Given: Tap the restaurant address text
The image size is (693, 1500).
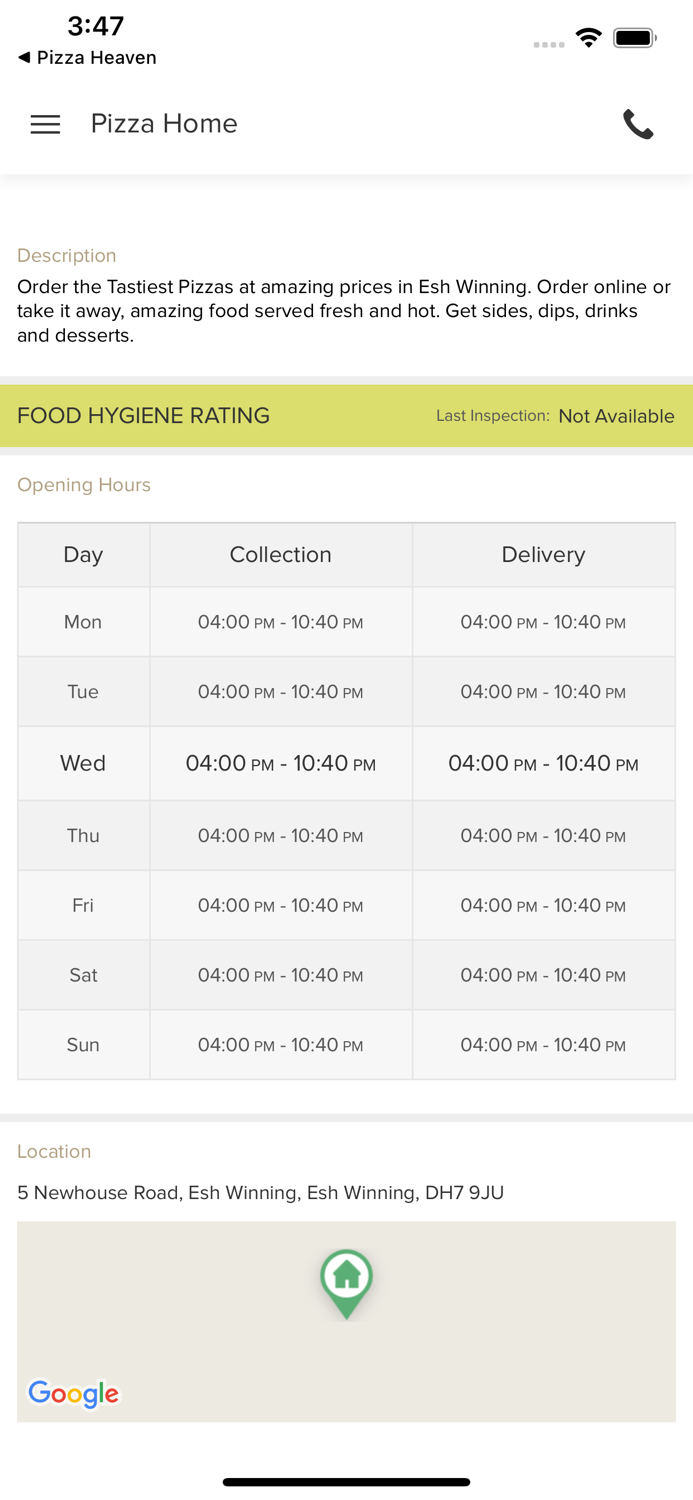Looking at the screenshot, I should 260,1192.
